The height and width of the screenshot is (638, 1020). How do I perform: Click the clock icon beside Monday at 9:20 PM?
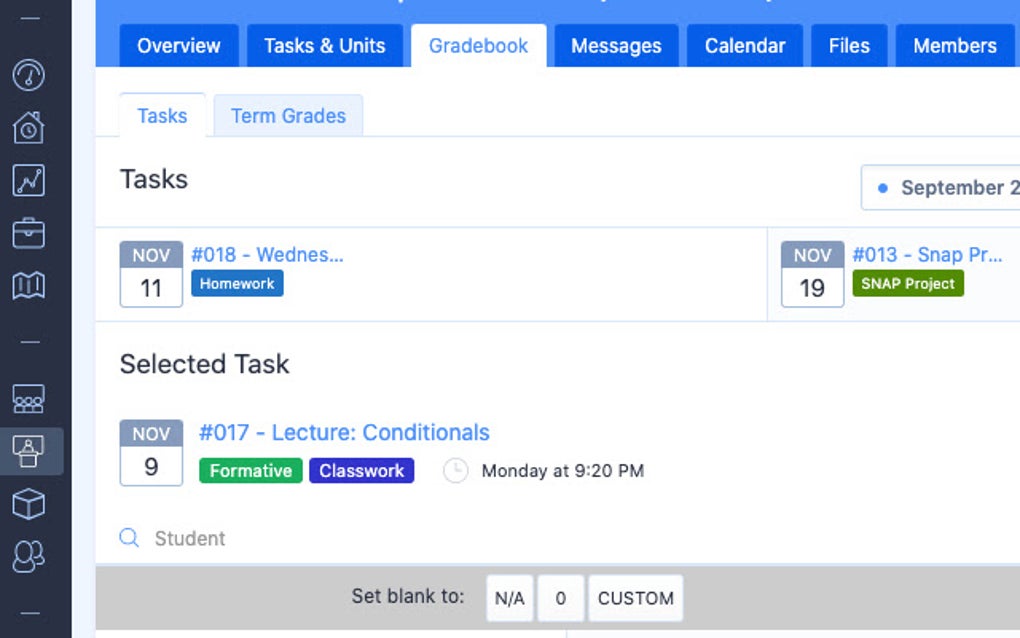[456, 470]
